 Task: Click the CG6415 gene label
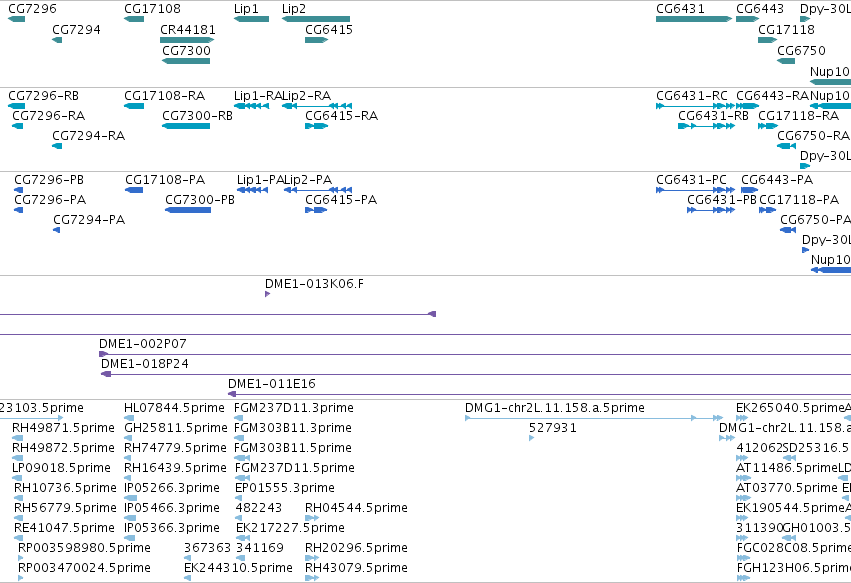pos(329,29)
